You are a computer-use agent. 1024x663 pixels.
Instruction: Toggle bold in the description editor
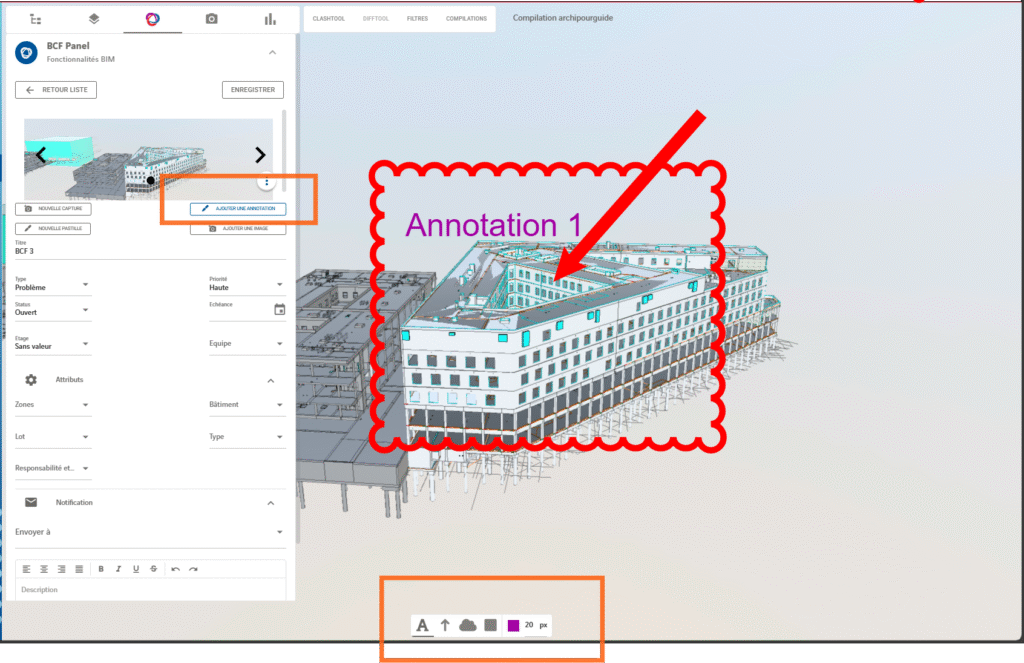pos(101,569)
